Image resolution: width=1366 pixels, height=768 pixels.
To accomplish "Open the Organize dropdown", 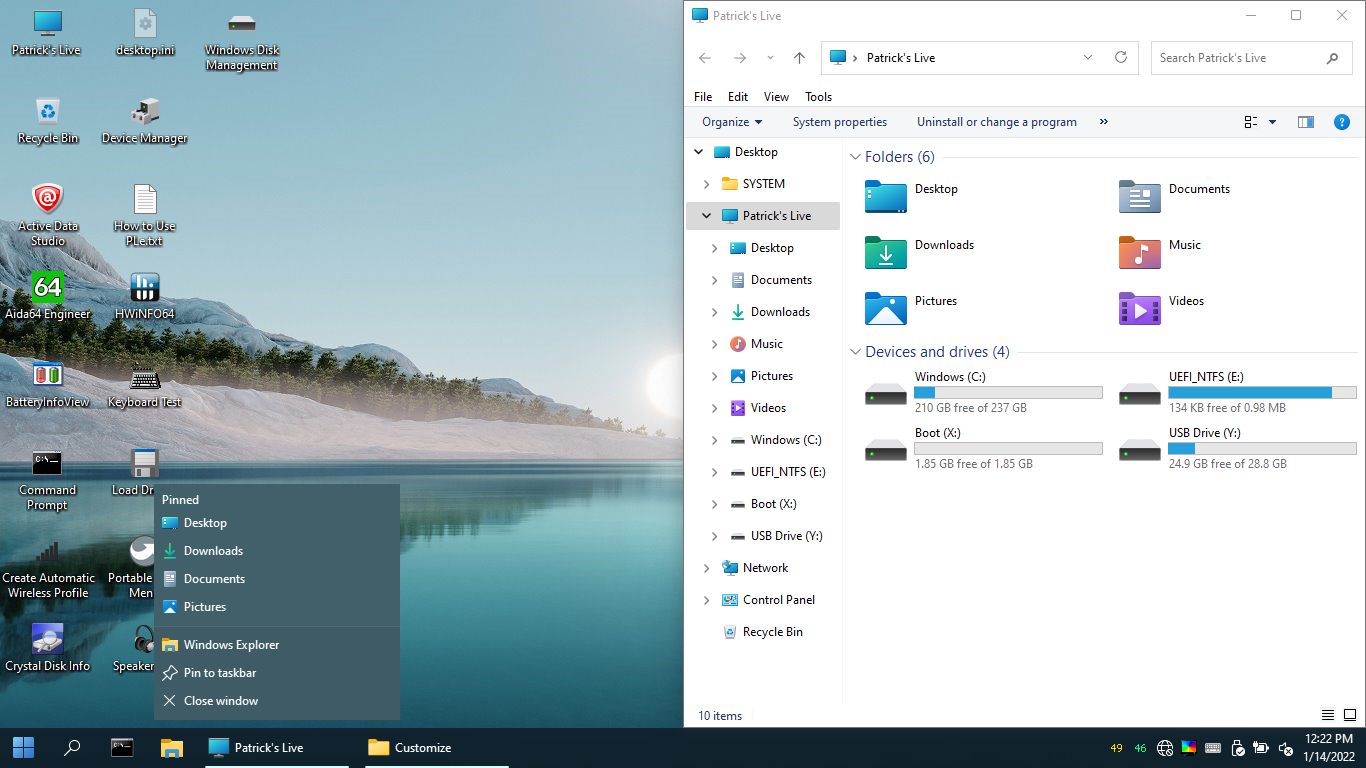I will click(x=732, y=122).
